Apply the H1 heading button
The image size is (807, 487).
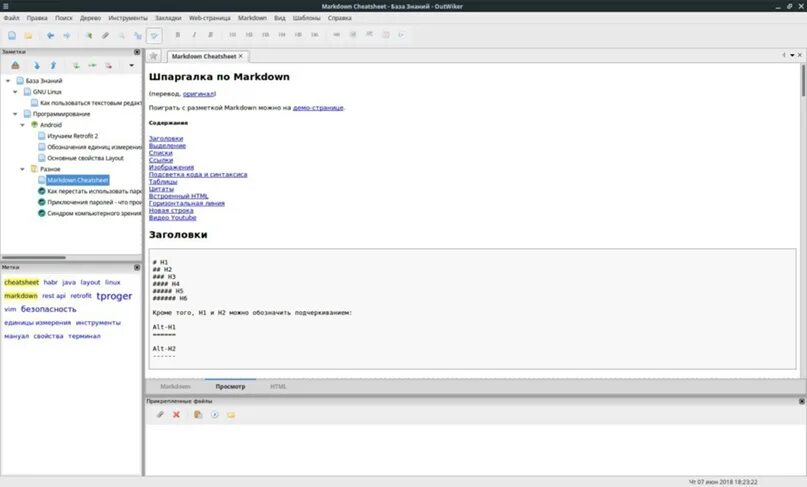(233, 35)
